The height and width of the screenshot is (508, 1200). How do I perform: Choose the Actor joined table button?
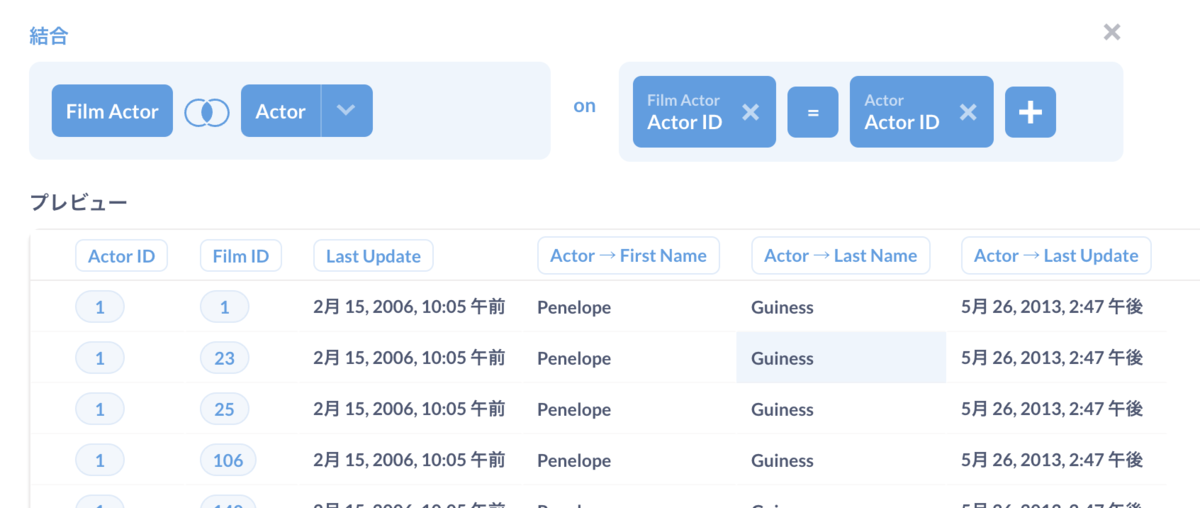click(x=281, y=111)
